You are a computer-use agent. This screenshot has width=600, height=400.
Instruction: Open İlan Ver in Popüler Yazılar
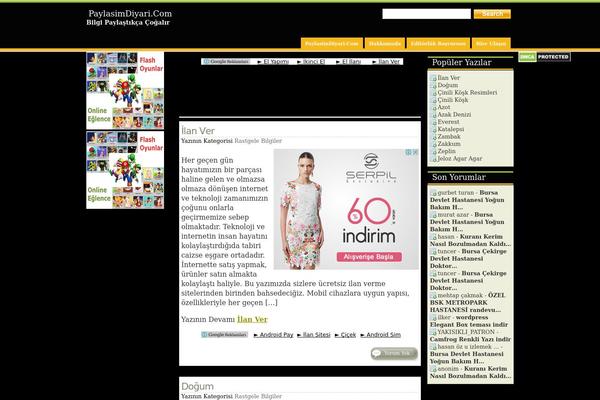click(x=448, y=78)
